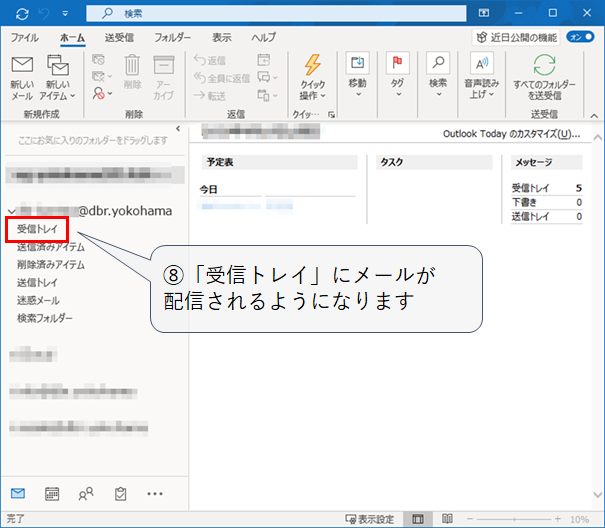Toggle the 近日公開の機能 on/off switch
The height and width of the screenshot is (528, 605).
579,36
